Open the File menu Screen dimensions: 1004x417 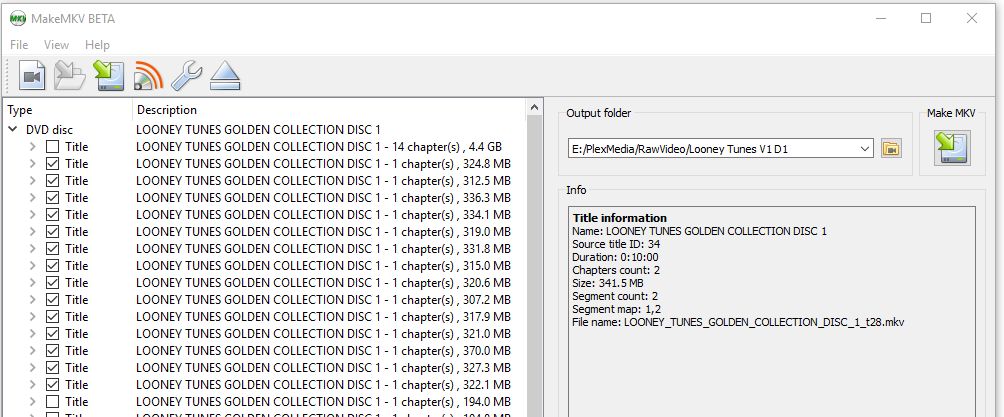coord(20,45)
